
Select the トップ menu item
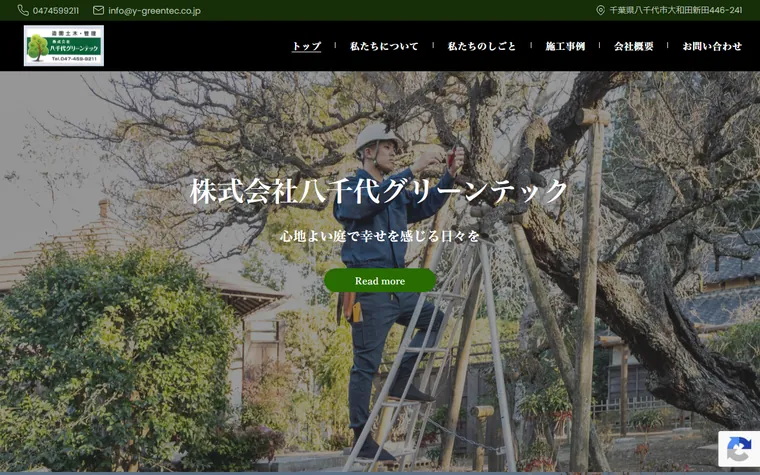(x=306, y=46)
